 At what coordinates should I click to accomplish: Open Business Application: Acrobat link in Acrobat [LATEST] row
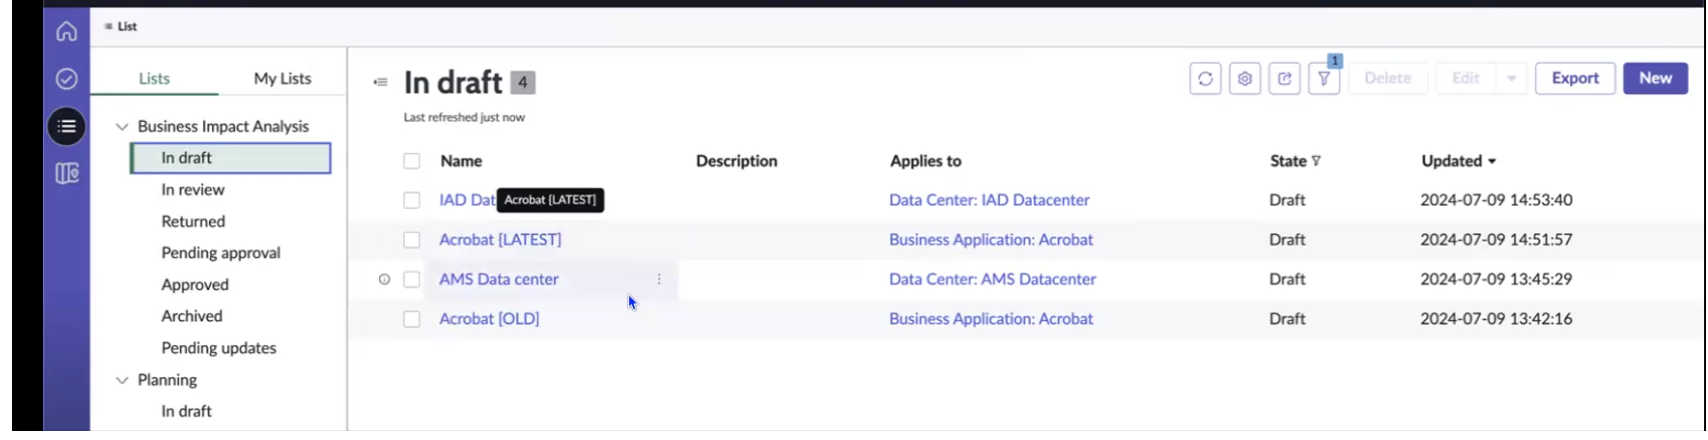pos(991,240)
